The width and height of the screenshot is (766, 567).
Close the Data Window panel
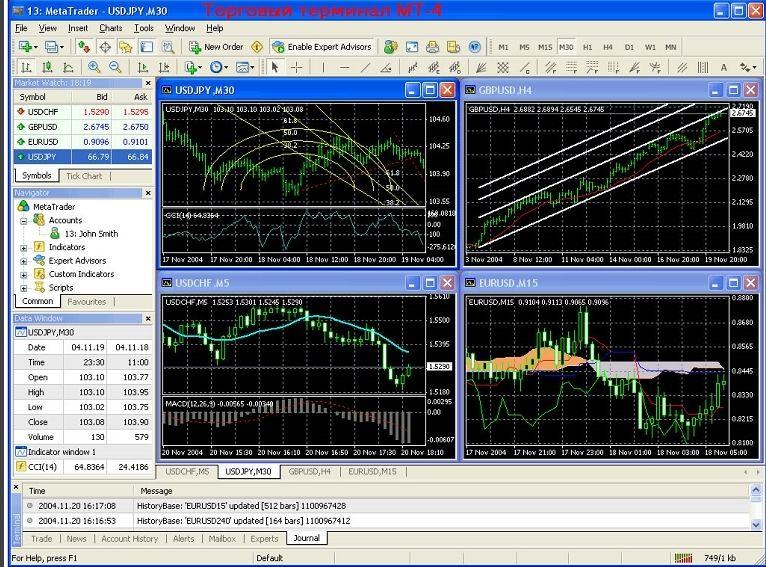point(148,318)
